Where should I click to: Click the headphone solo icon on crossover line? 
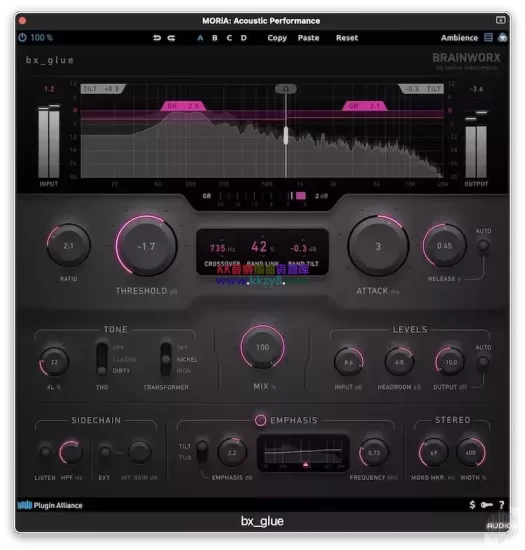(x=286, y=89)
